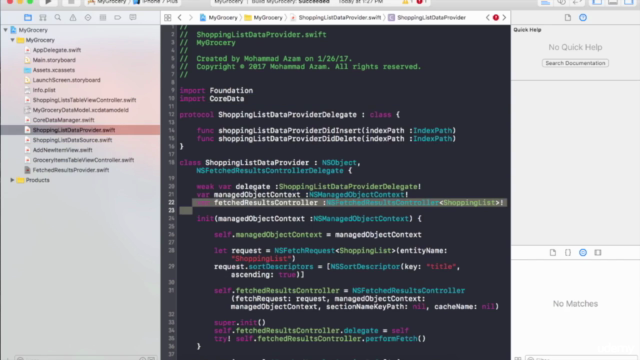Jump to previous issue arrow
This screenshot has width=640, height=360.
[488, 18]
